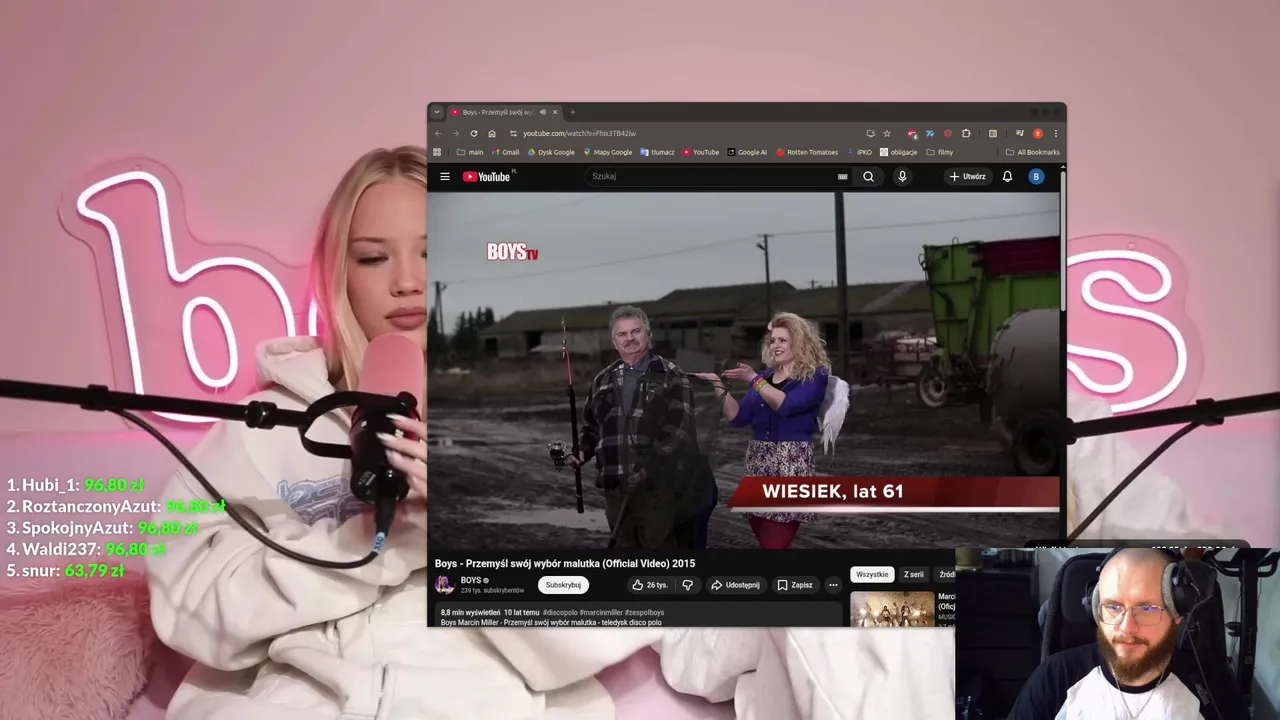Click the YouTube logo in the header
The image size is (1280, 720).
click(x=487, y=177)
